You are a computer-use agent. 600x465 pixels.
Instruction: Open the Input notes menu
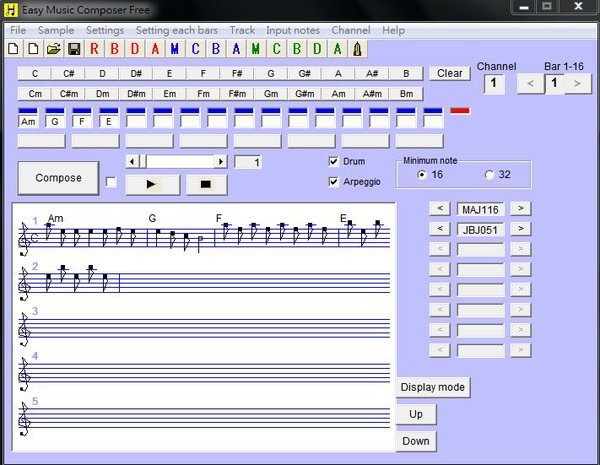click(x=293, y=30)
